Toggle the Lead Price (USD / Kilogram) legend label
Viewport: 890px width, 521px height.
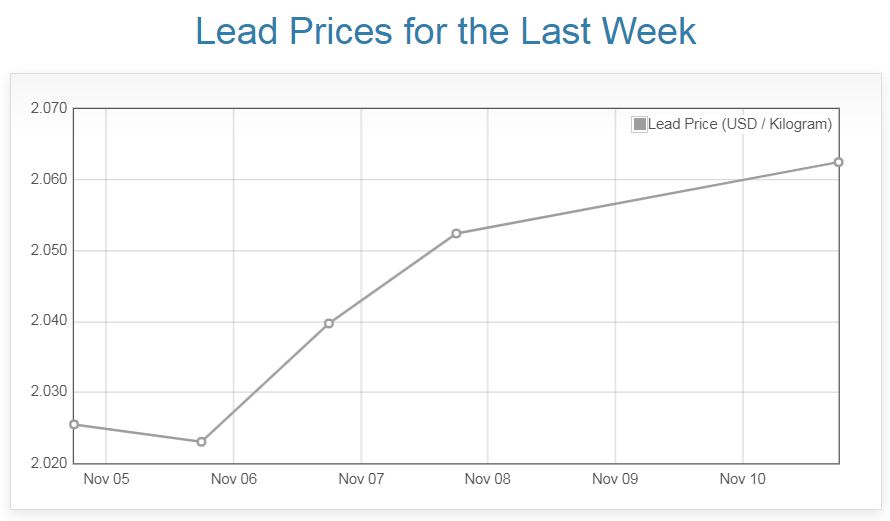(x=740, y=124)
